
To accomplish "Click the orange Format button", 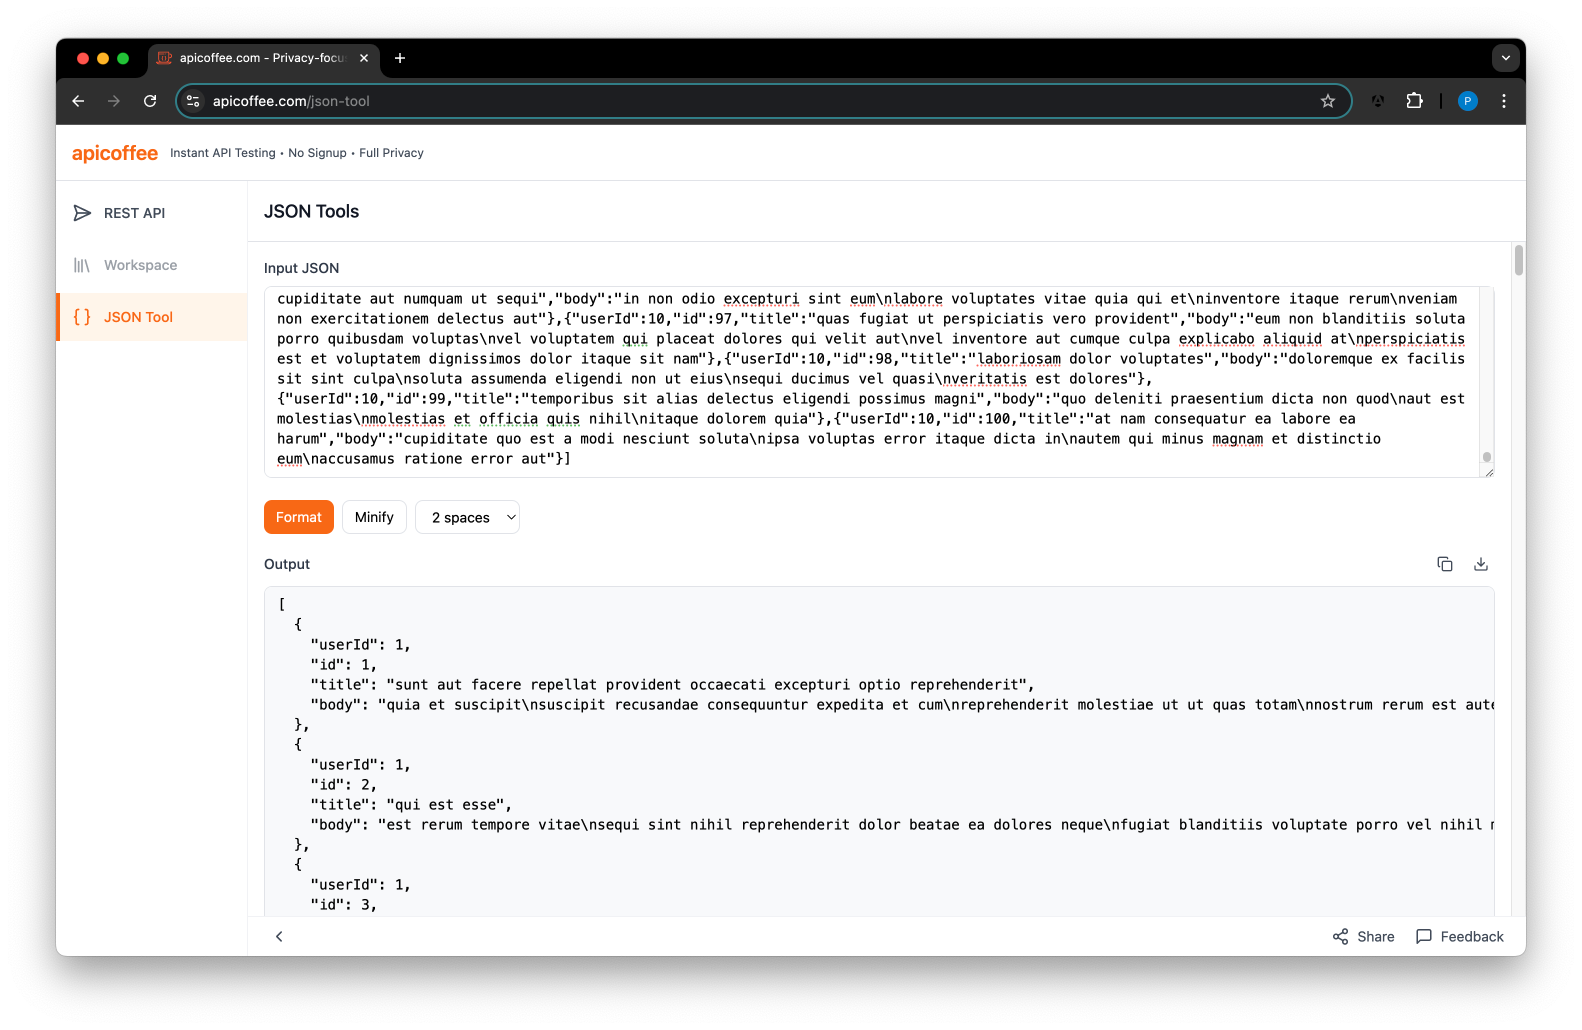I will (x=299, y=517).
